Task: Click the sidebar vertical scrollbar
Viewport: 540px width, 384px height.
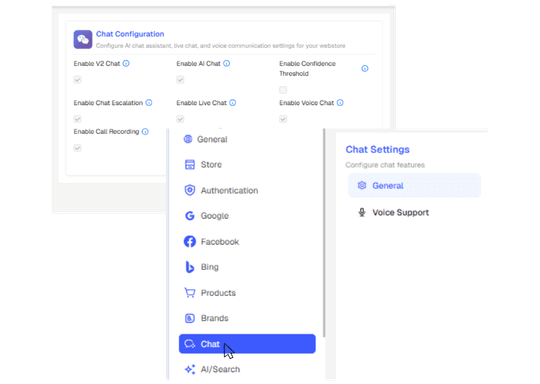Action: point(324,233)
